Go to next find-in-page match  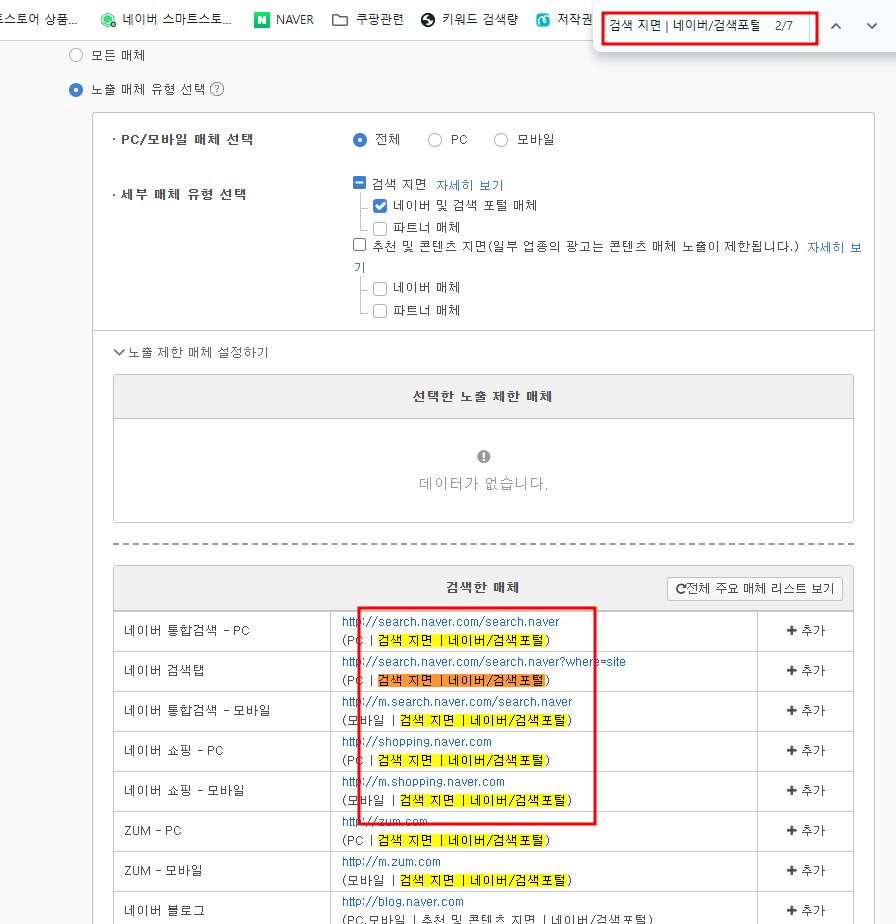pyautogui.click(x=872, y=26)
